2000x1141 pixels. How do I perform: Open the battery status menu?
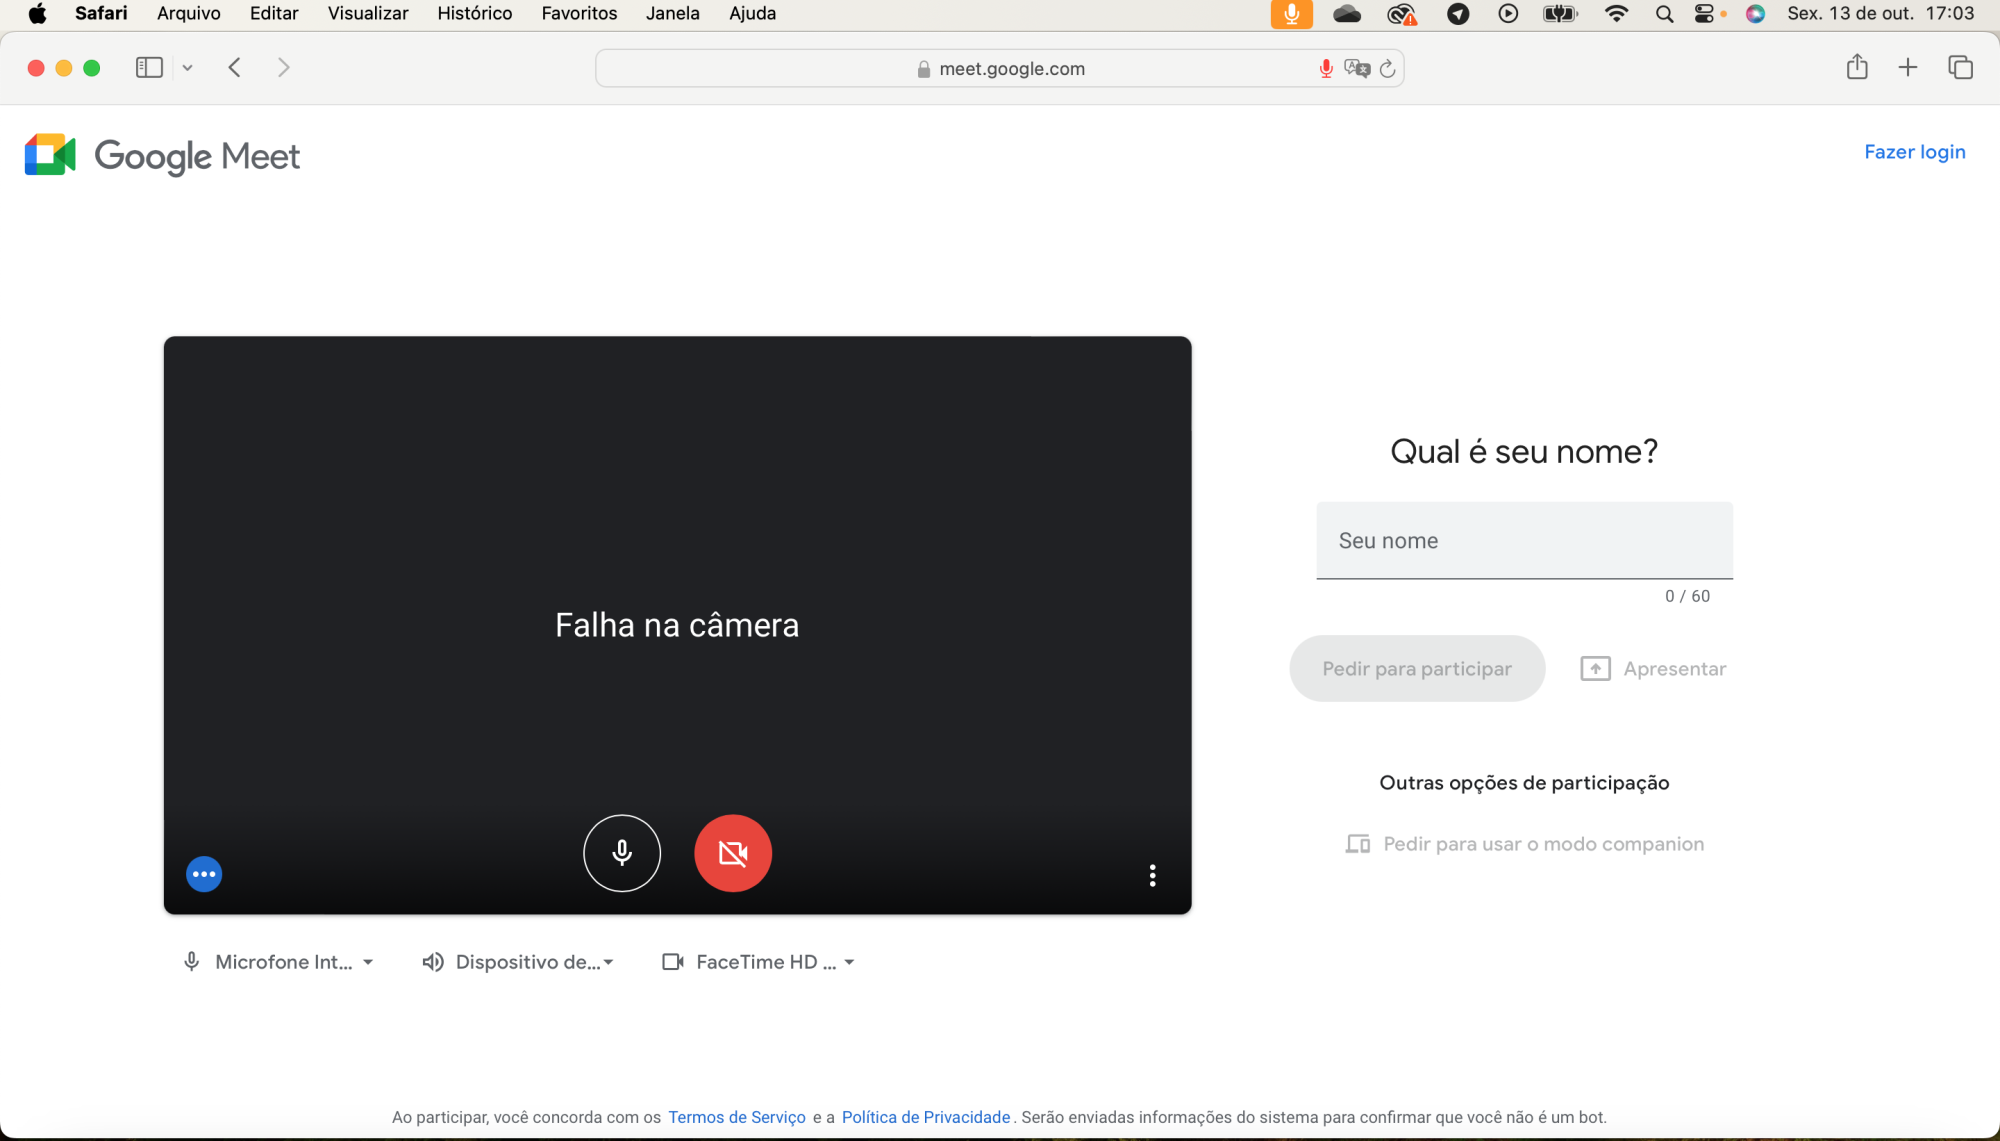tap(1560, 14)
